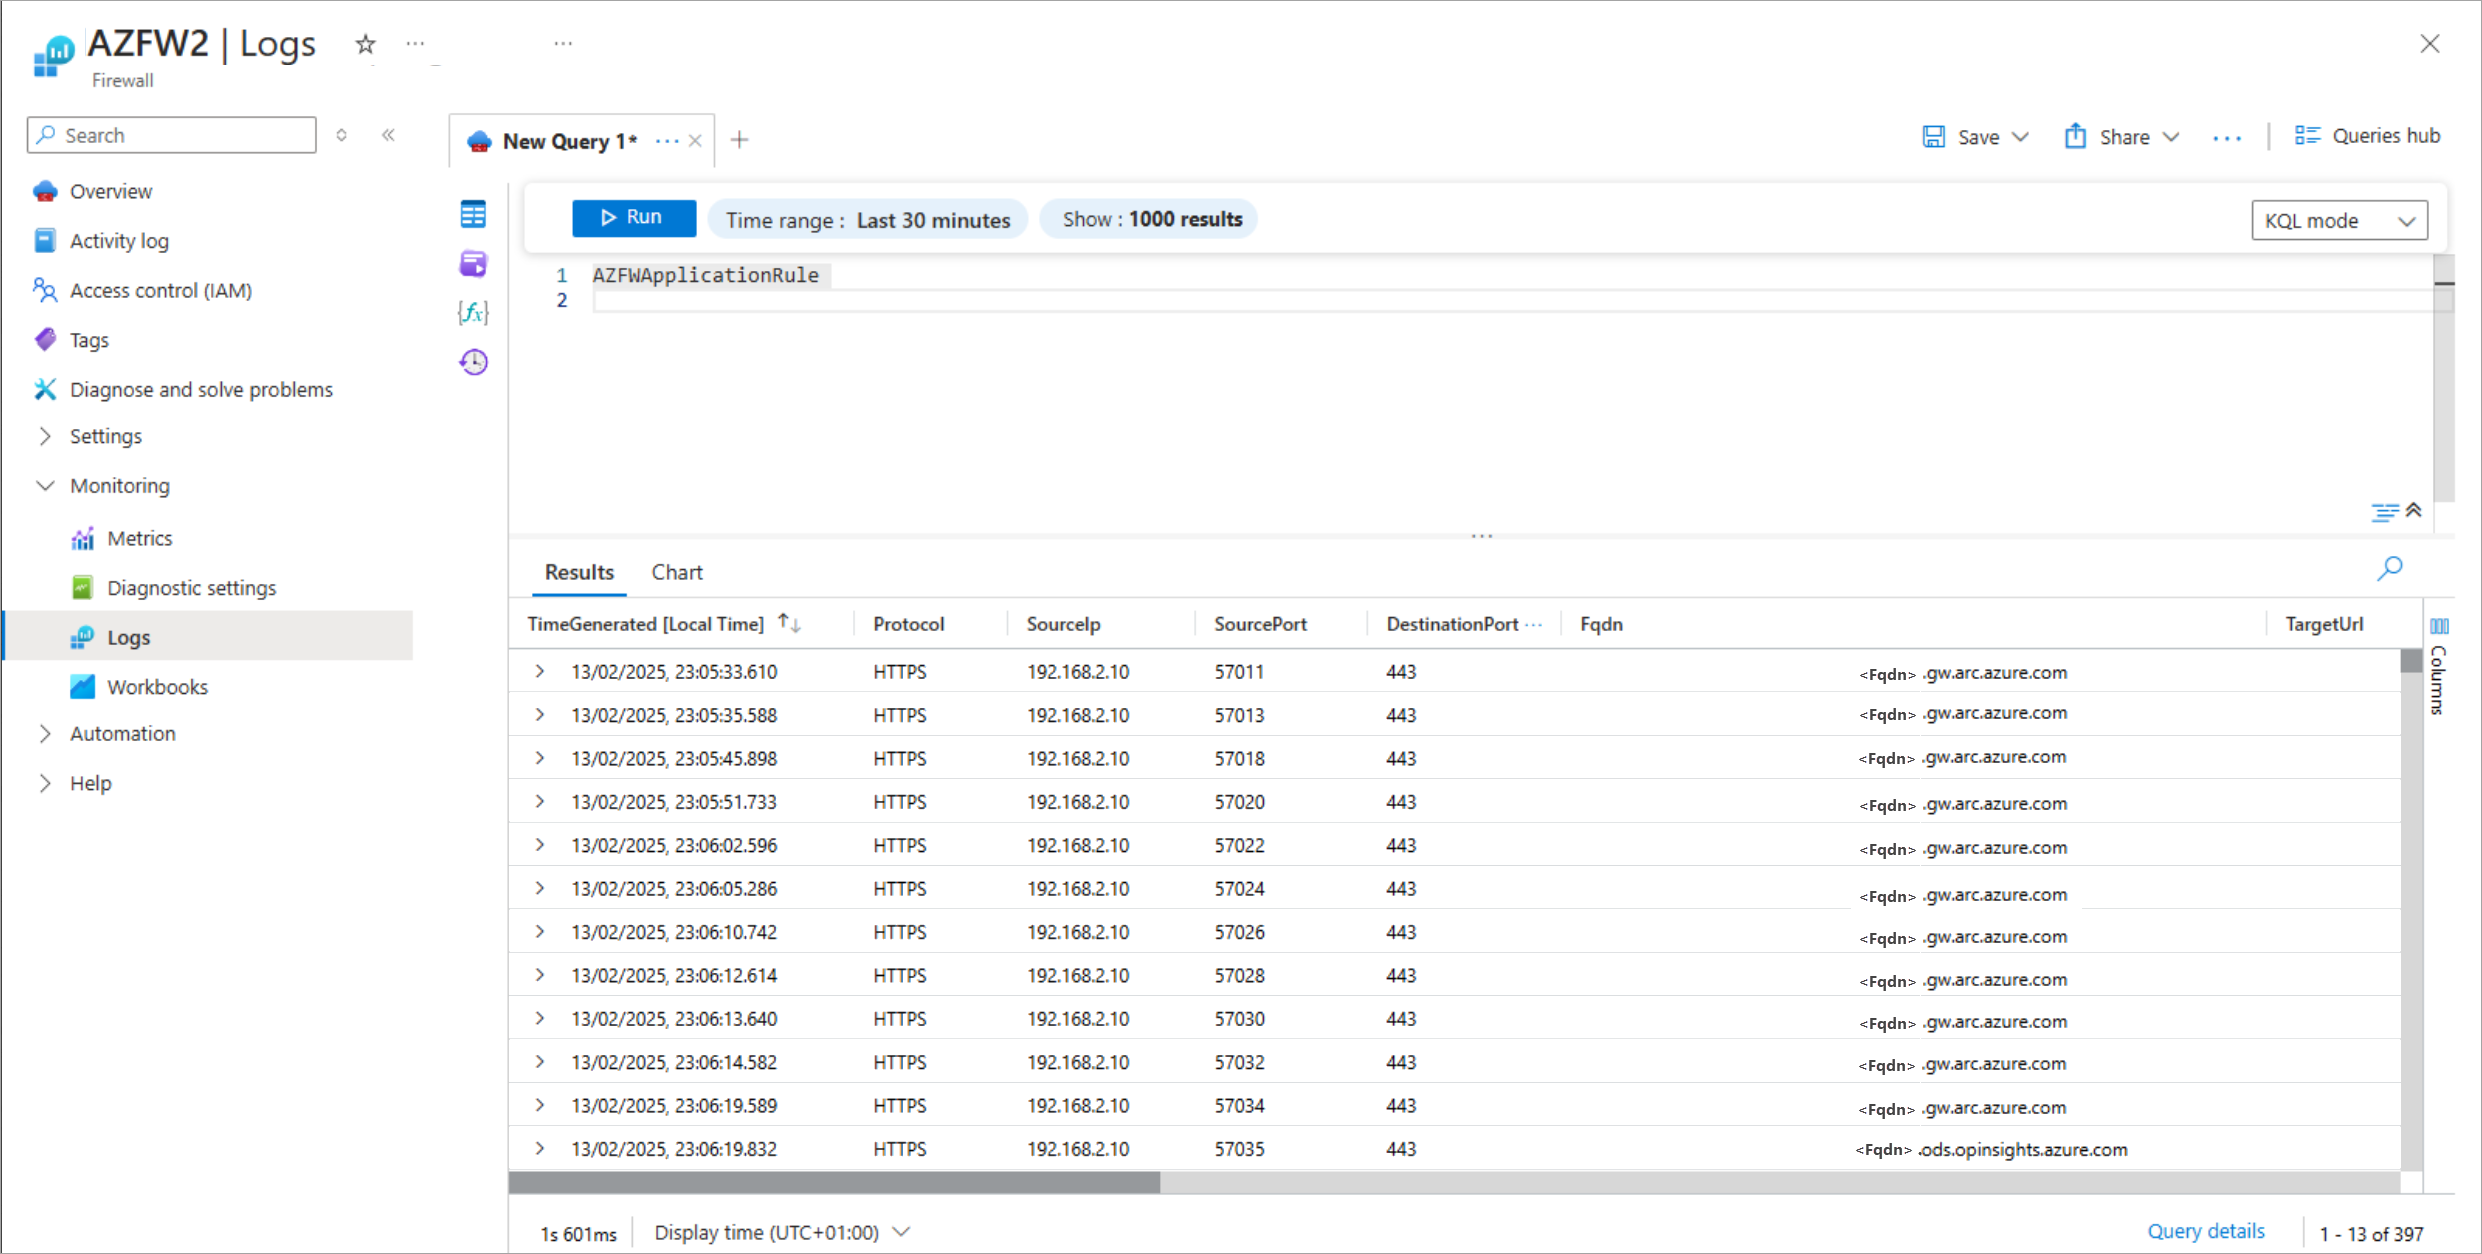Viewport: 2482px width, 1254px height.
Task: Open more toolbar options next to Share
Action: [2227, 138]
